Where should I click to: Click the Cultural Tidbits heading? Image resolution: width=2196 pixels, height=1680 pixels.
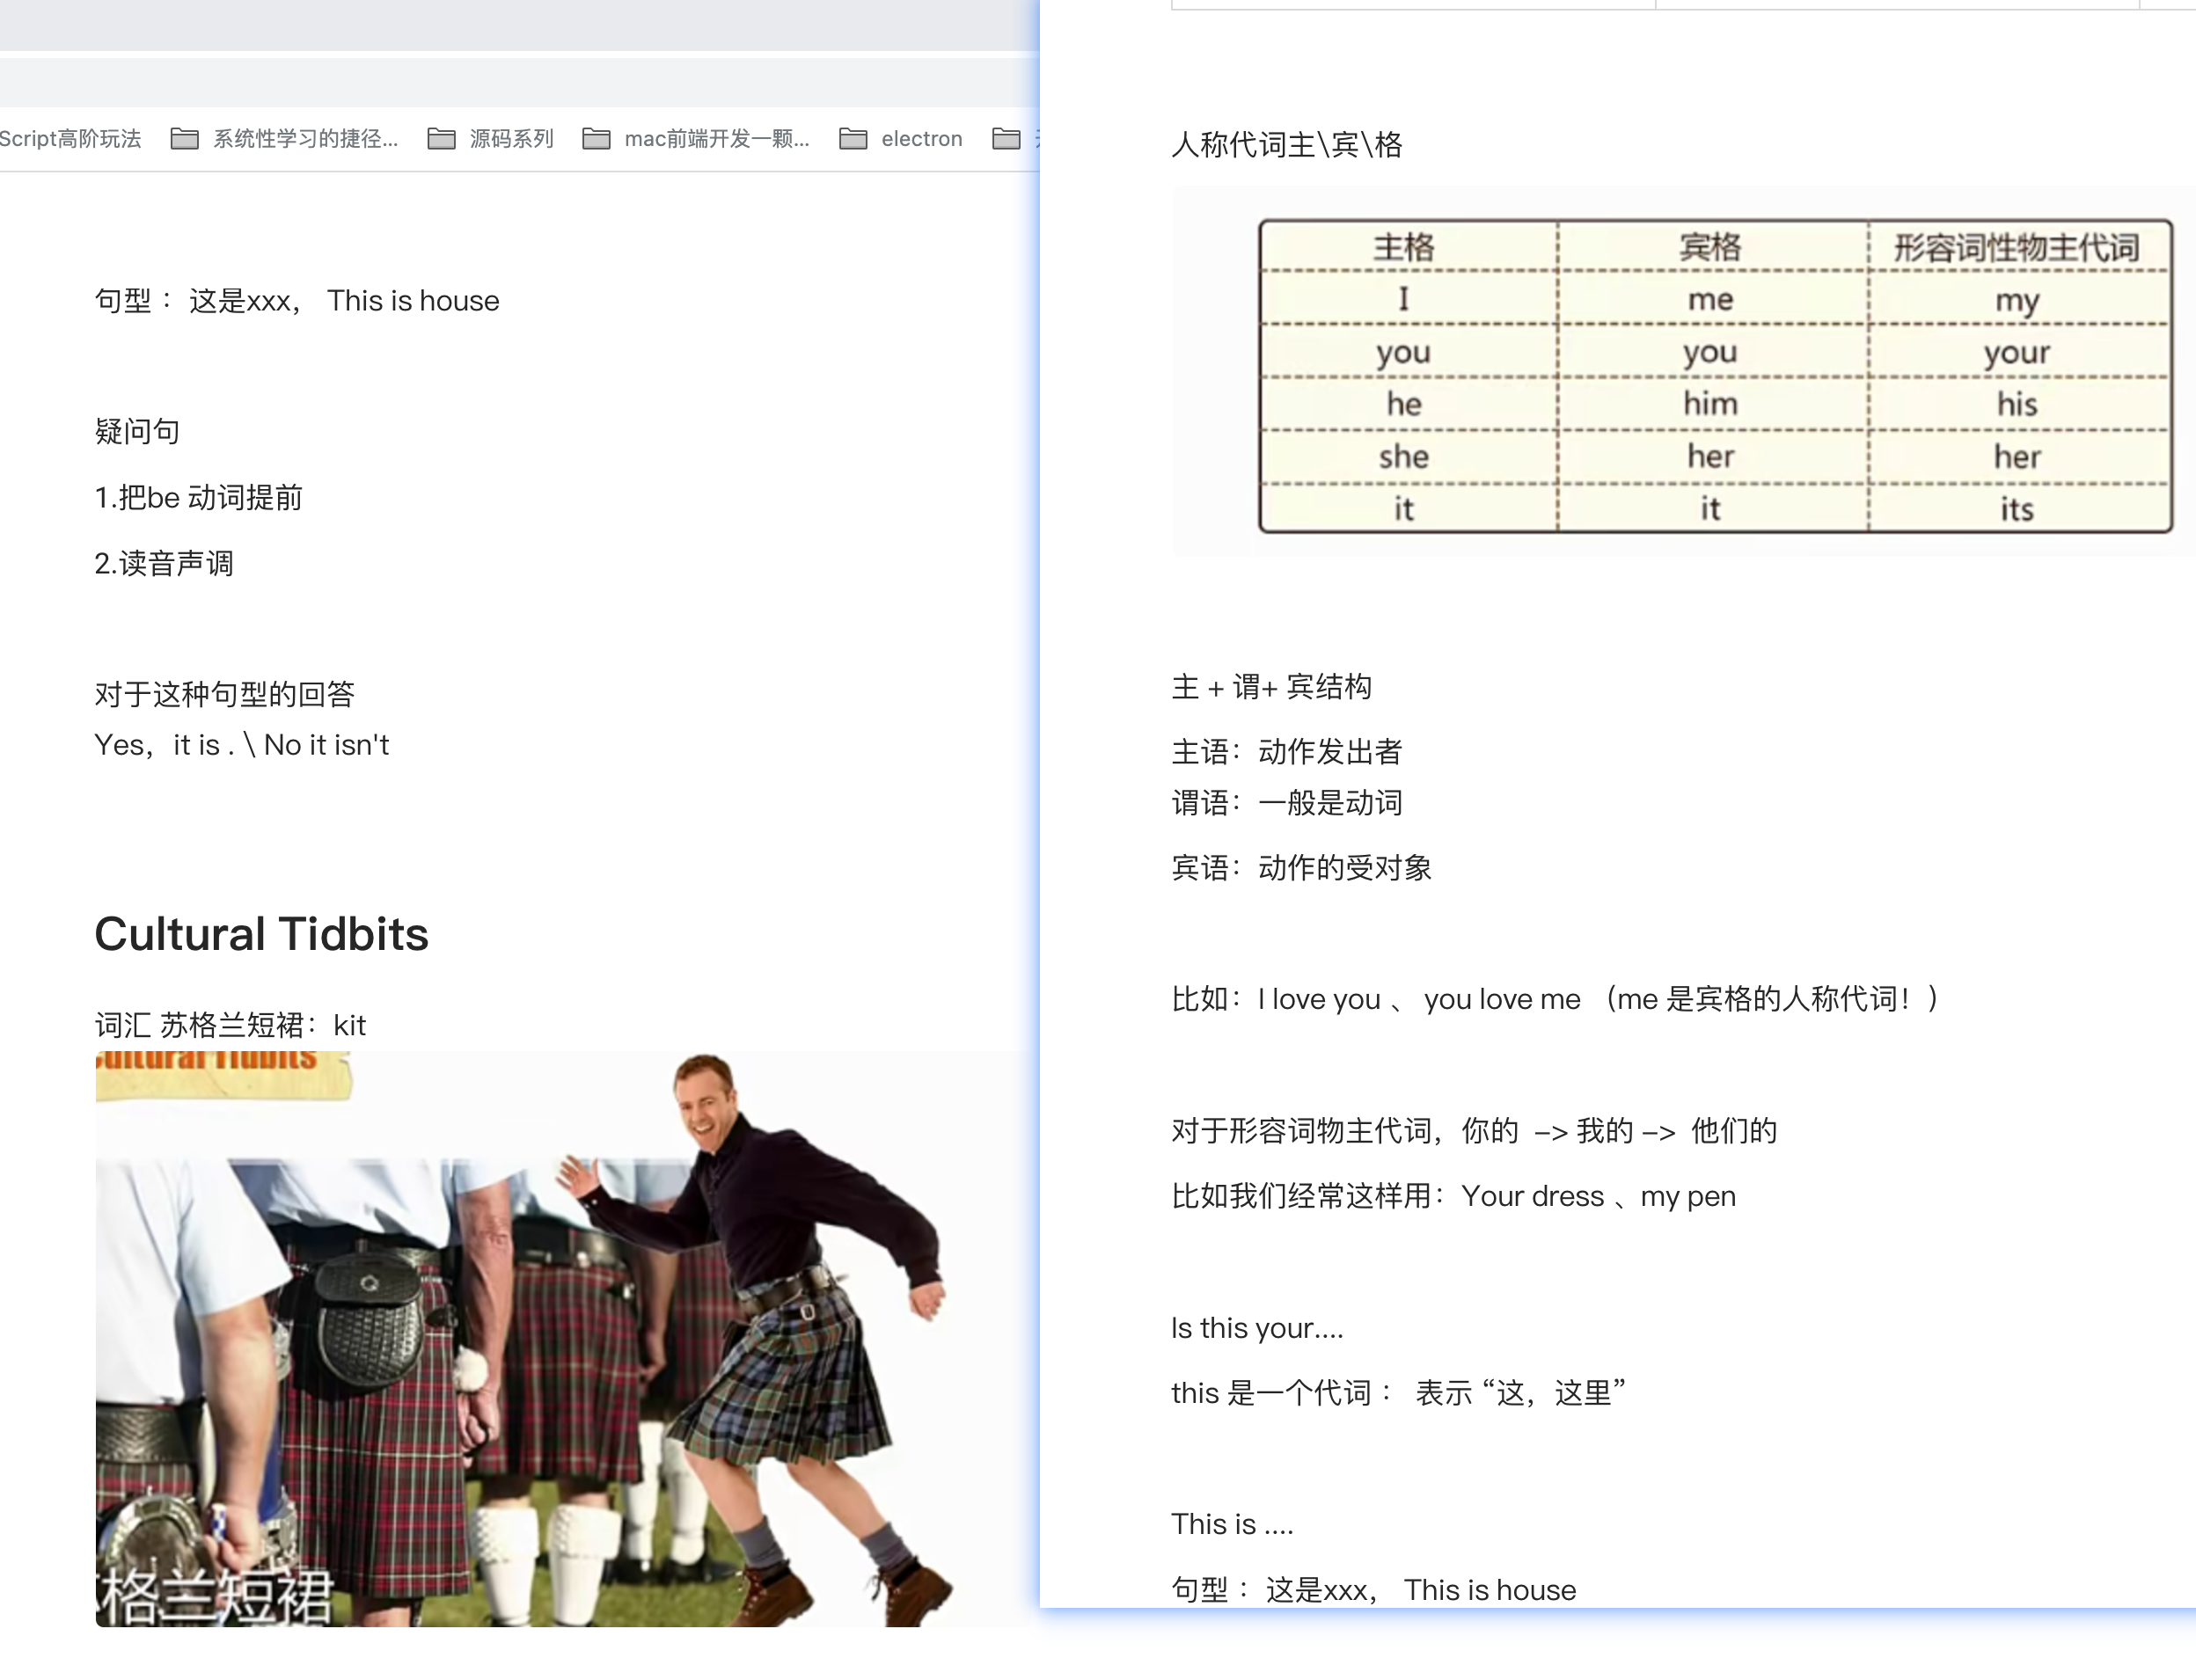[261, 934]
